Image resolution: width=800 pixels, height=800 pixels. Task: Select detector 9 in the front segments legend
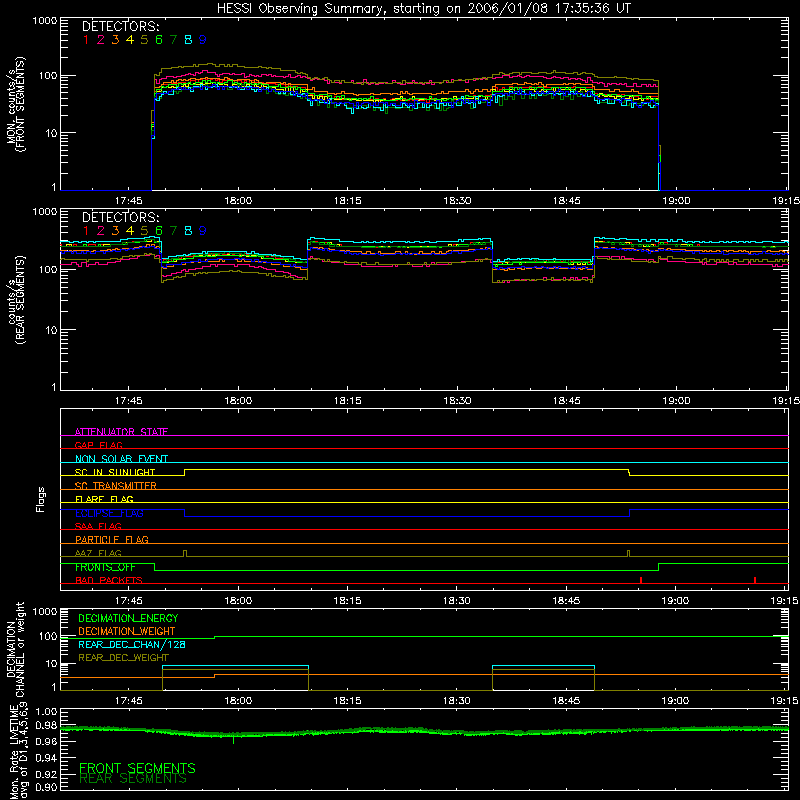point(203,40)
